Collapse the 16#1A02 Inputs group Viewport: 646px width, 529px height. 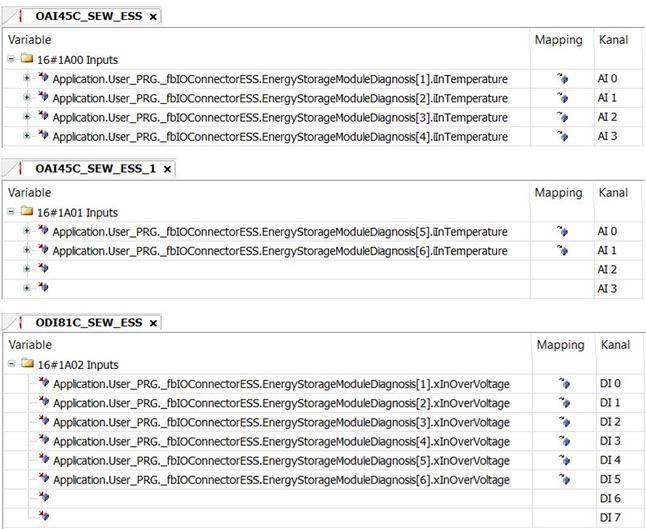pyautogui.click(x=11, y=365)
